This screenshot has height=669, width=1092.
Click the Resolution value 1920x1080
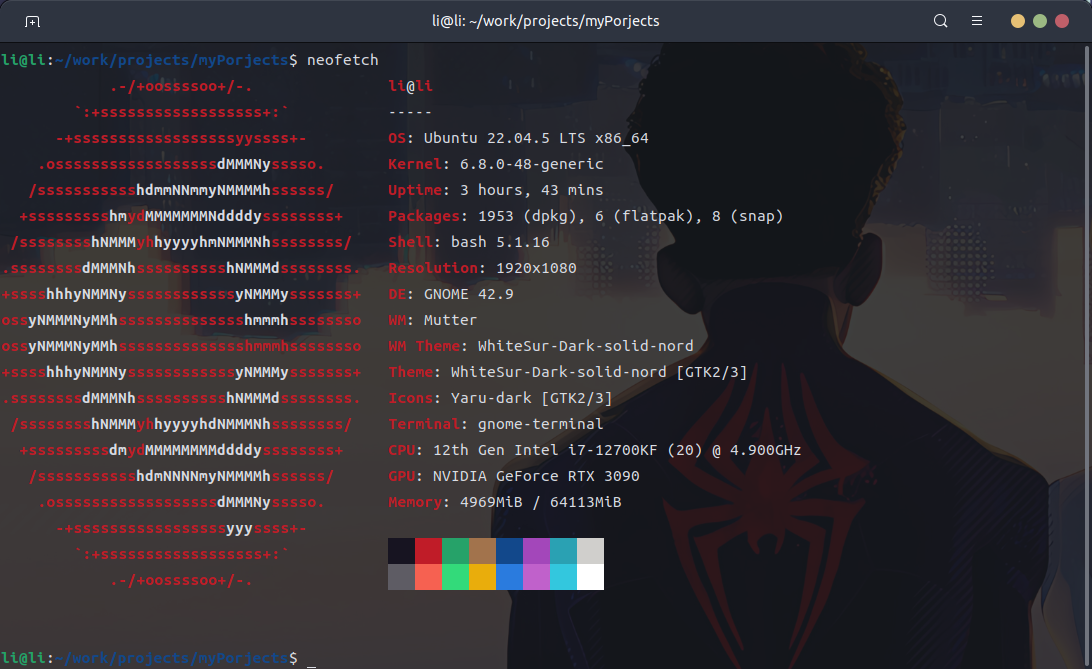coord(536,268)
